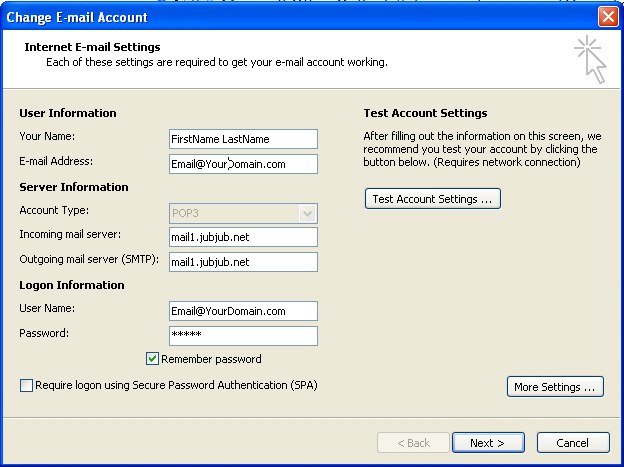Click the Password field
This screenshot has width=624, height=467.
(243, 336)
